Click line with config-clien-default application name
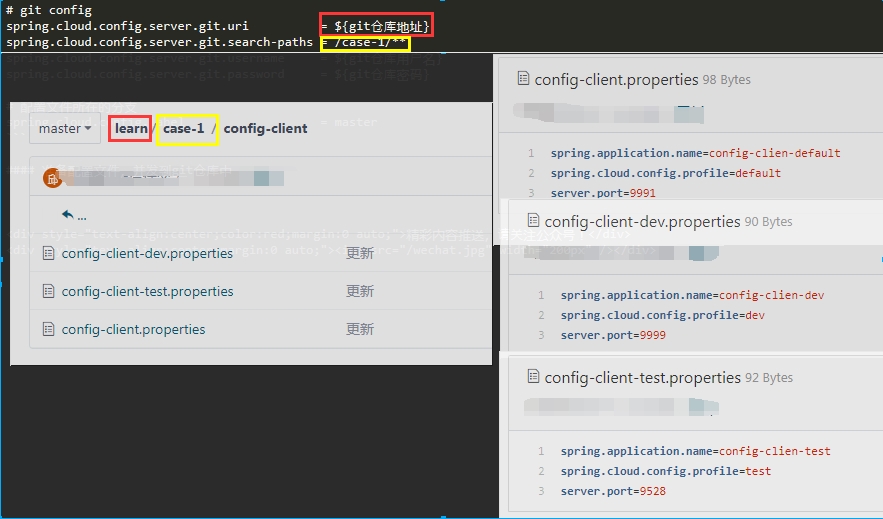Screen dimensions: 883x519 695,153
